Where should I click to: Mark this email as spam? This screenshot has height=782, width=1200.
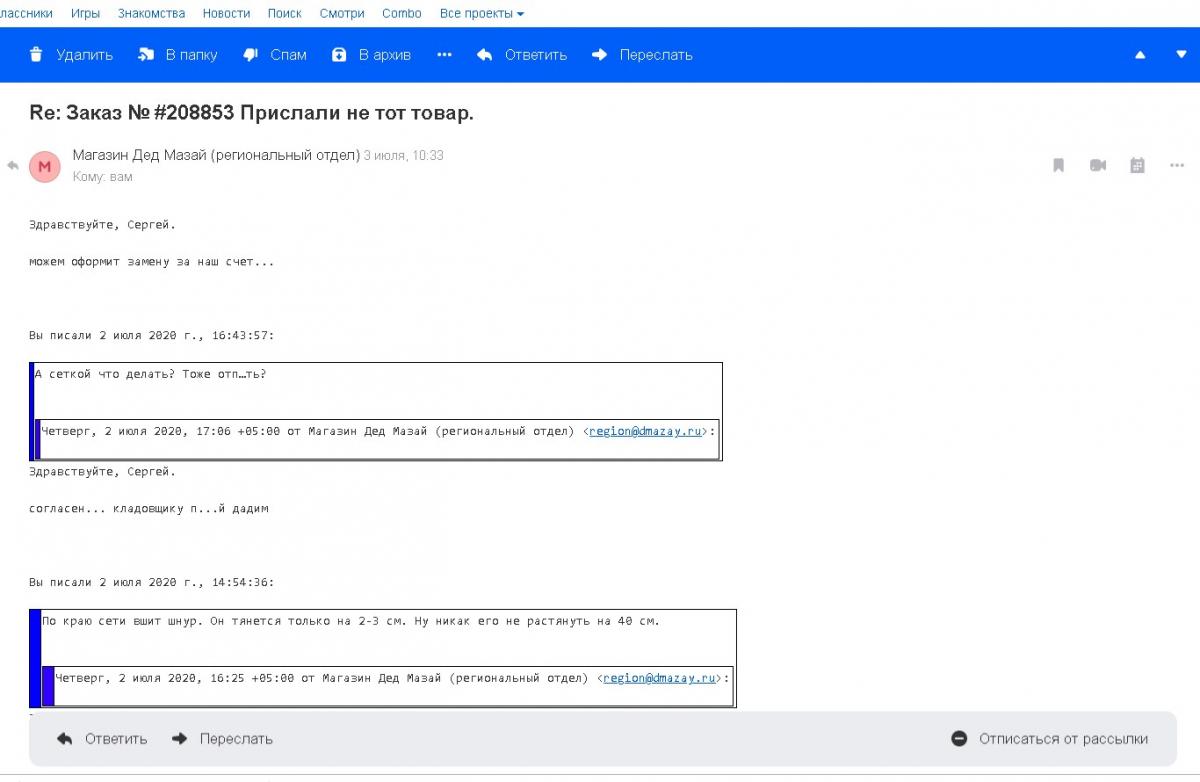pyautogui.click(x=275, y=55)
